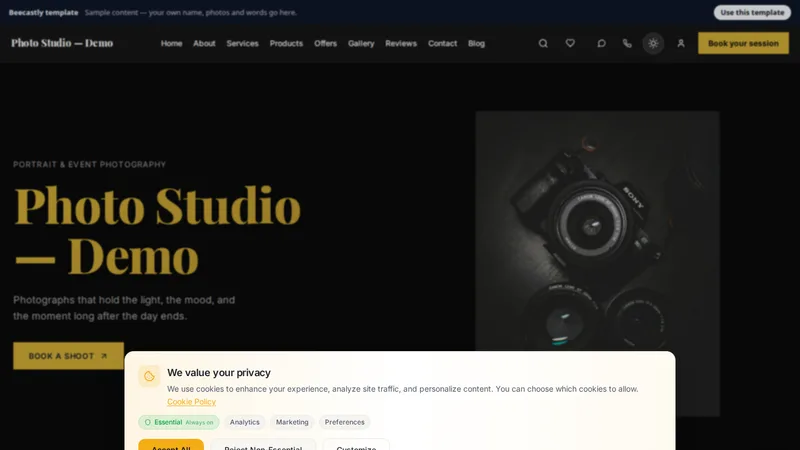The height and width of the screenshot is (450, 800).
Task: Open the Services menu item
Action: pyautogui.click(x=242, y=43)
